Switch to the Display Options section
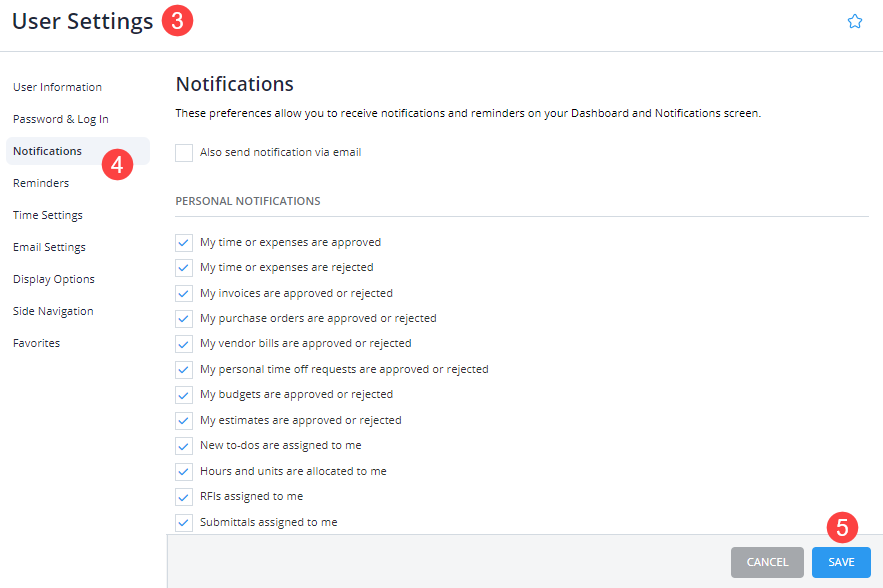The image size is (883, 588). click(x=53, y=279)
